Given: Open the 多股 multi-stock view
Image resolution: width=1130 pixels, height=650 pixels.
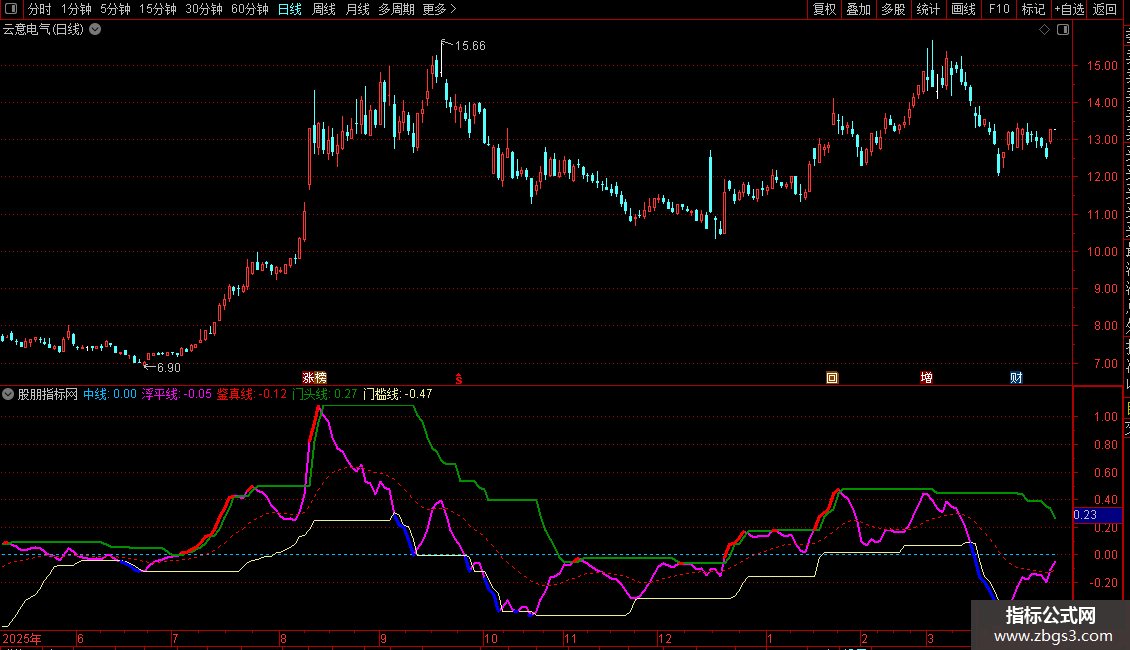Looking at the screenshot, I should coord(893,9).
